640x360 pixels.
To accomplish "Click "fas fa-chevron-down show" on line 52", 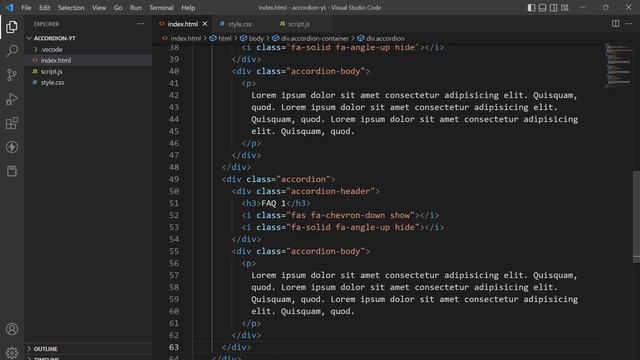I will [x=351, y=215].
